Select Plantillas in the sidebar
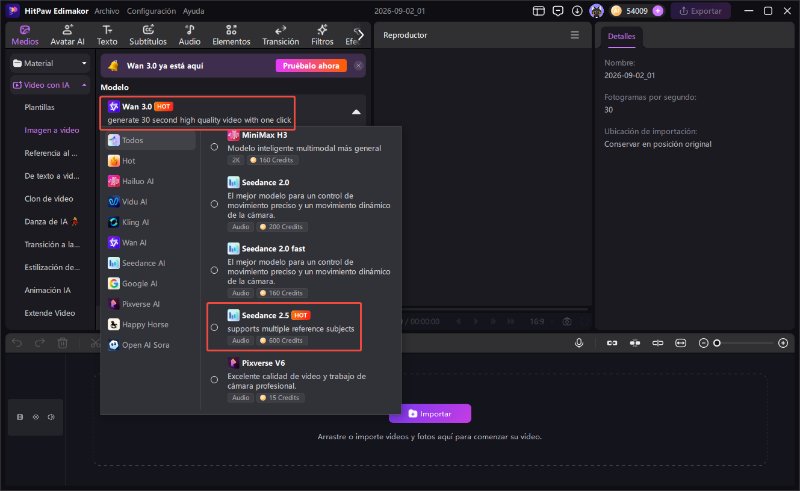The image size is (800, 491). (39, 107)
